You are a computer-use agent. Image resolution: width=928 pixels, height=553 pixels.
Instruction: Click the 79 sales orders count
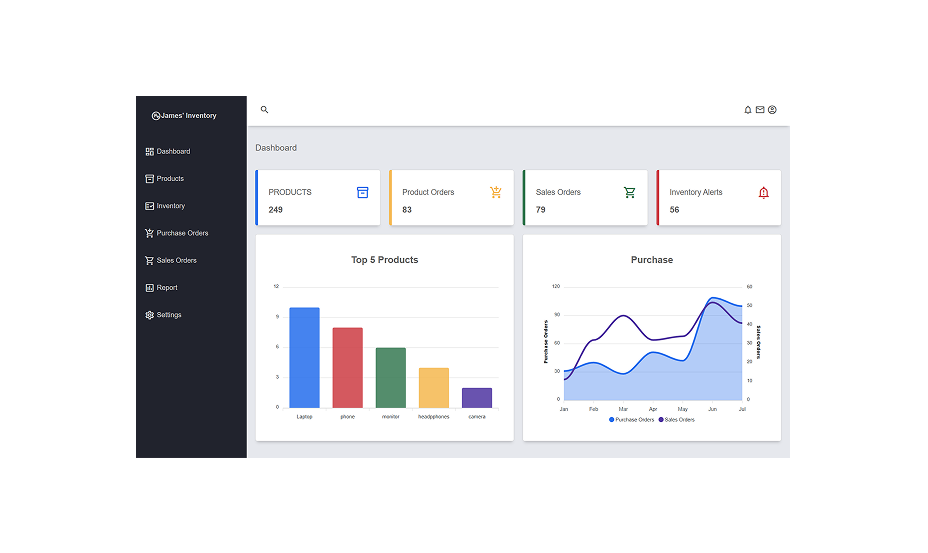point(540,210)
